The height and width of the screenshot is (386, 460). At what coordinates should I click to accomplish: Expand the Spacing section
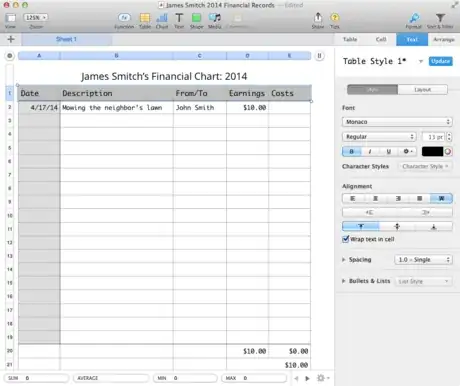(344, 259)
